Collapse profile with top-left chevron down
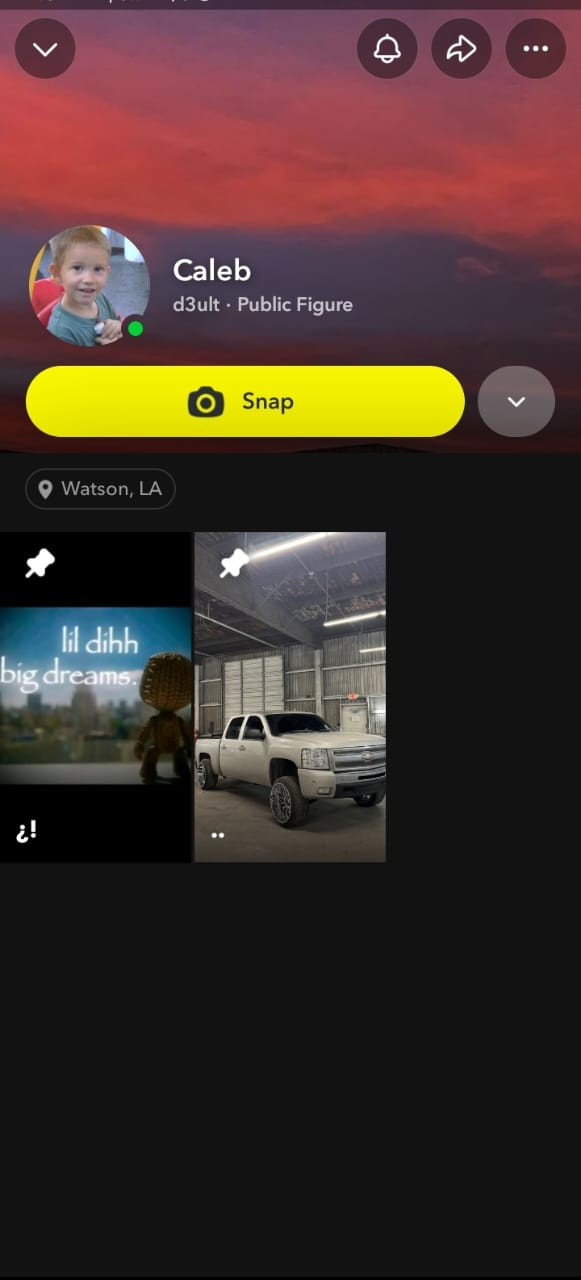The height and width of the screenshot is (1280, 581). (45, 48)
